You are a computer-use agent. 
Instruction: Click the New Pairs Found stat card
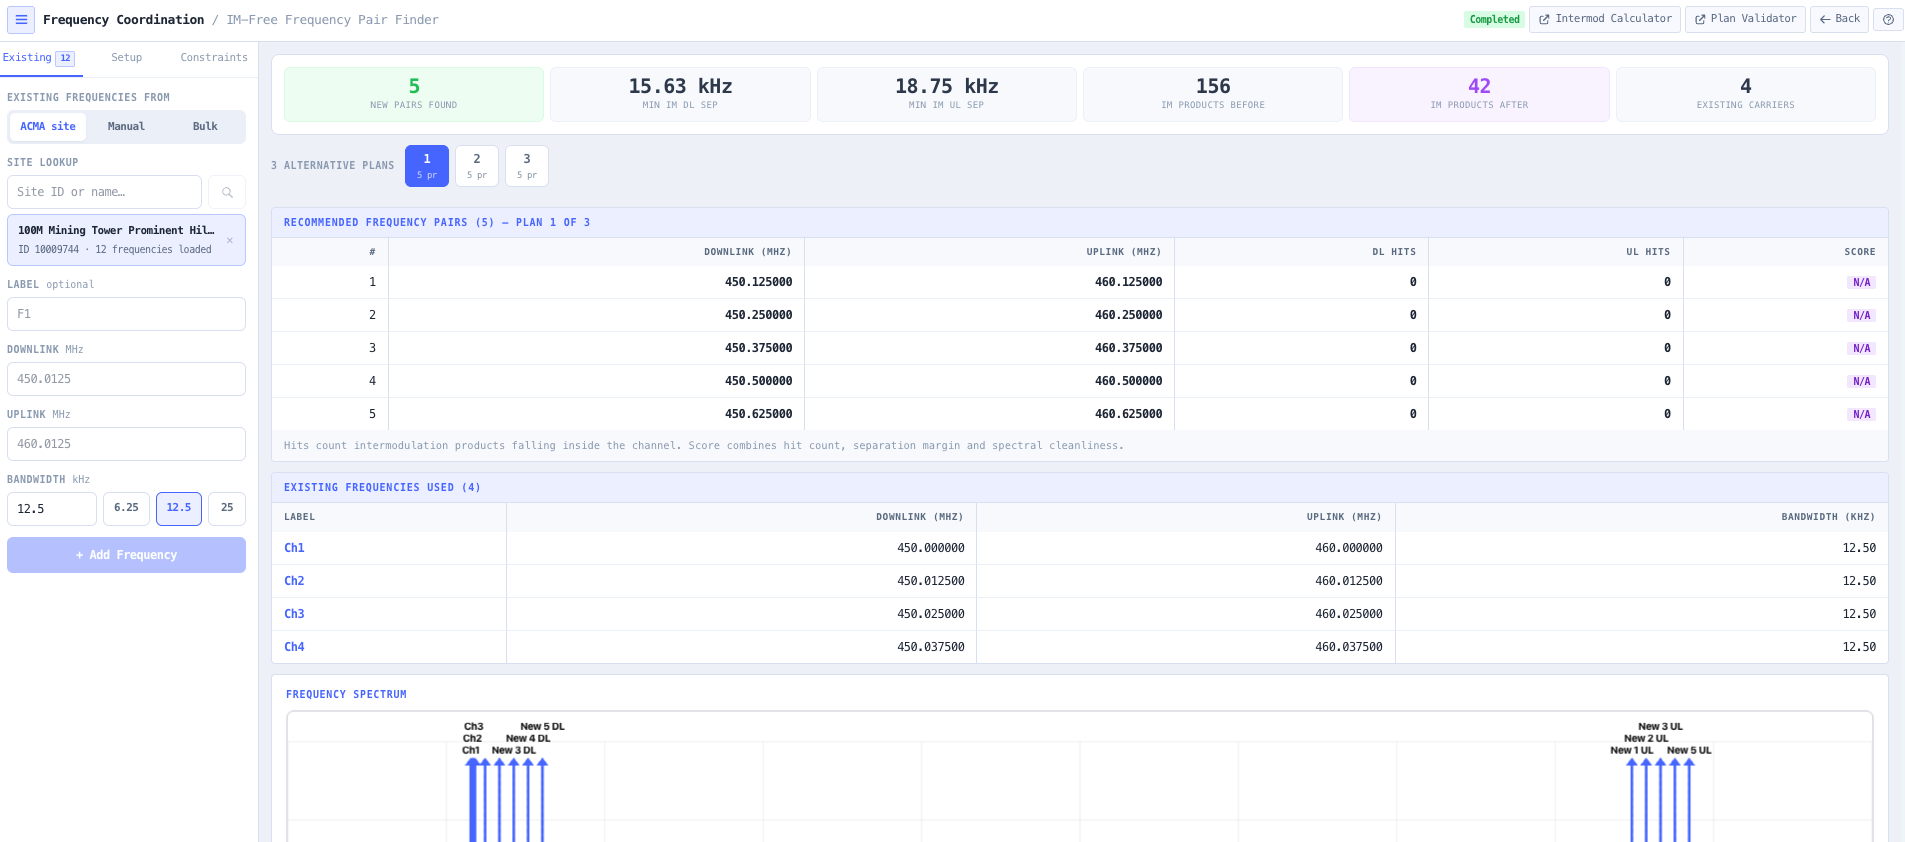click(414, 94)
